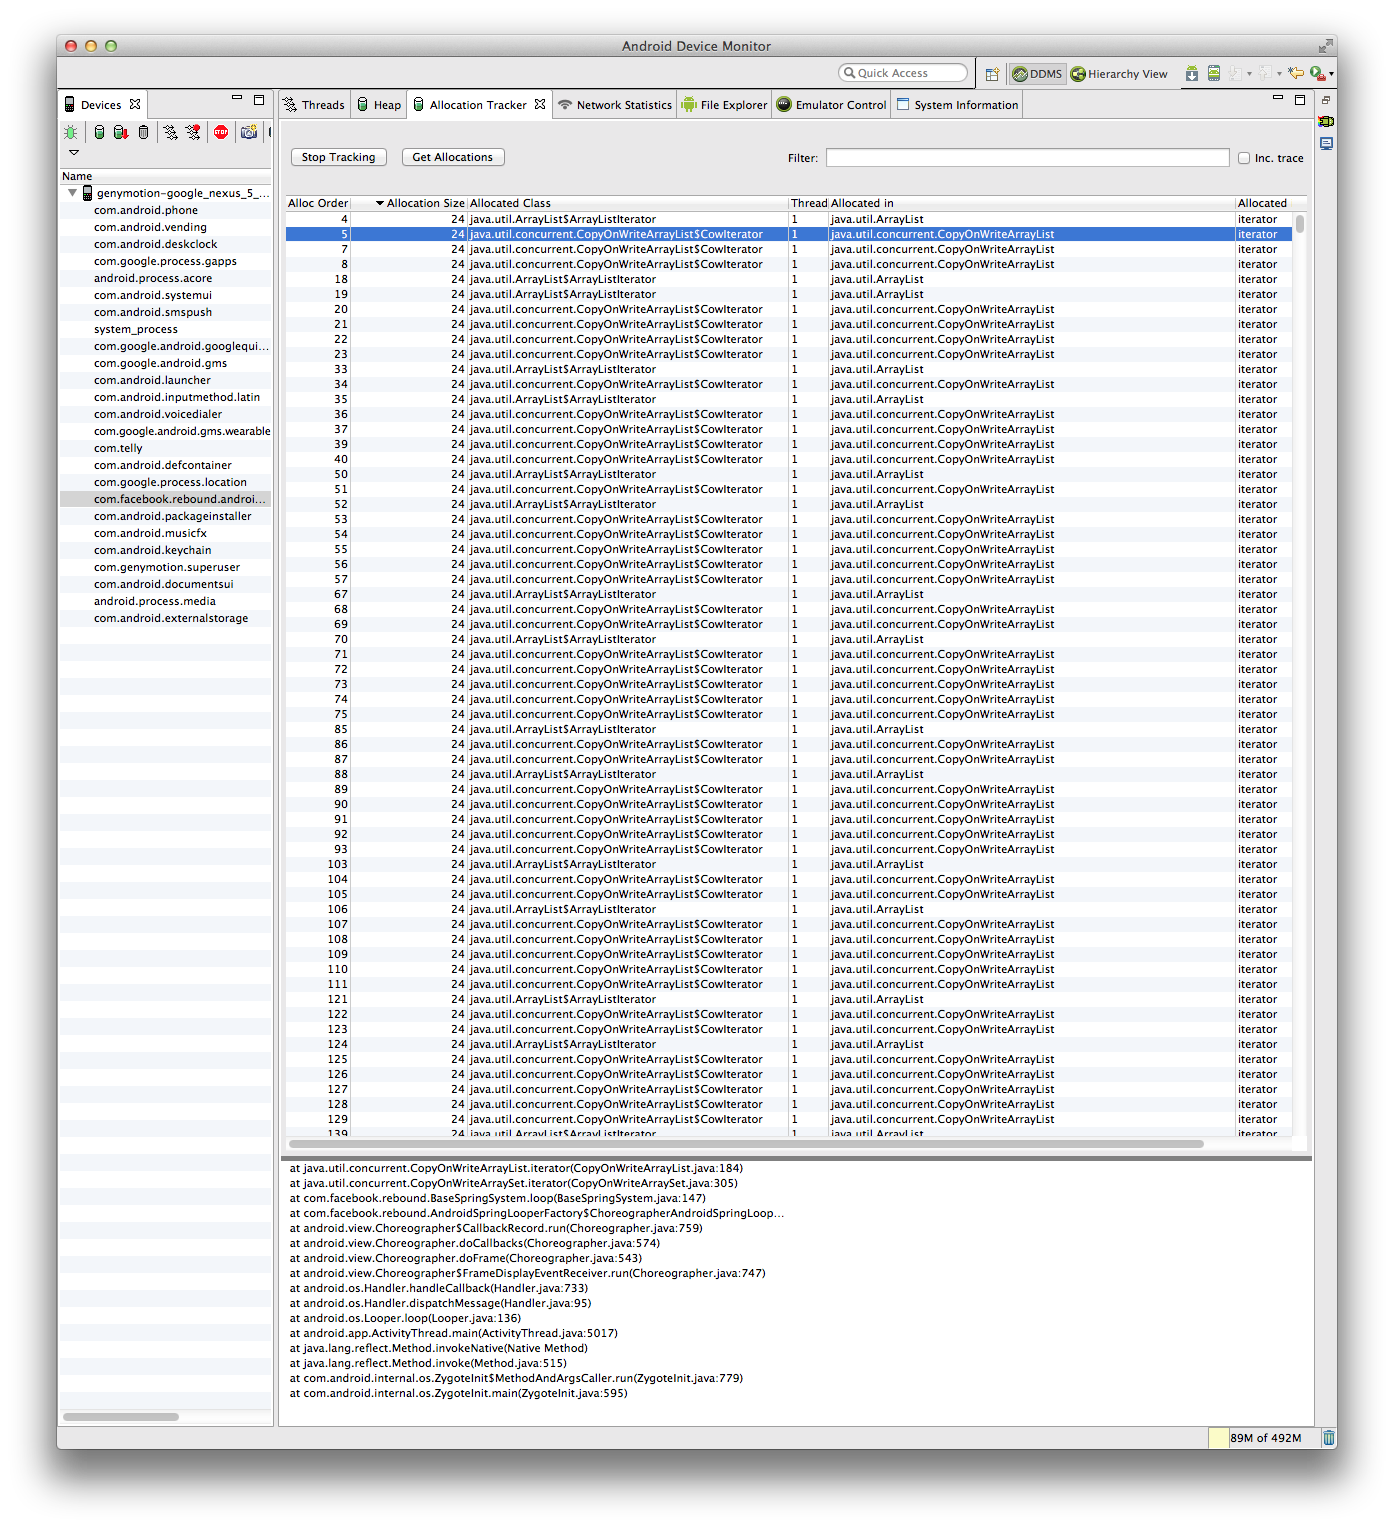Click the allocation table vertical scrollbar thumb

1300,222
